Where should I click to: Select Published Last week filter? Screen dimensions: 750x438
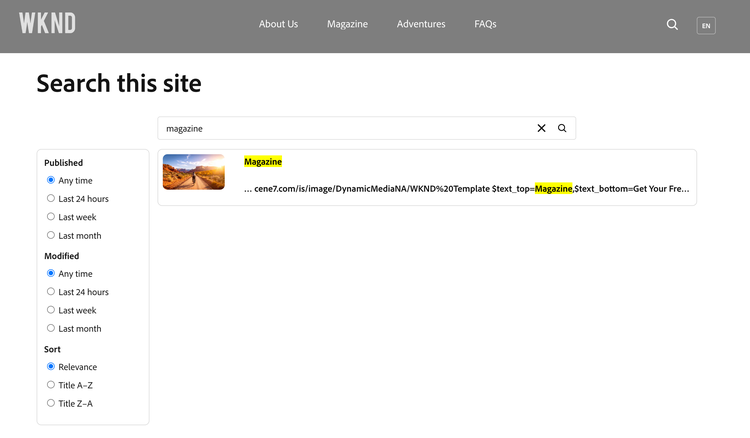point(51,217)
